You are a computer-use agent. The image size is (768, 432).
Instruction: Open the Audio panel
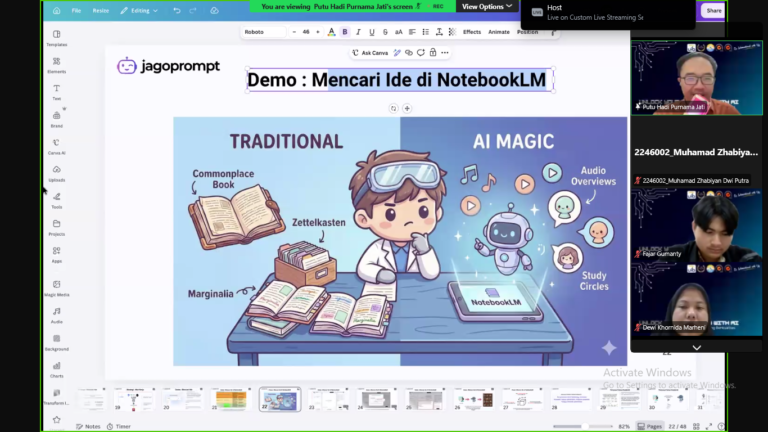(57, 315)
